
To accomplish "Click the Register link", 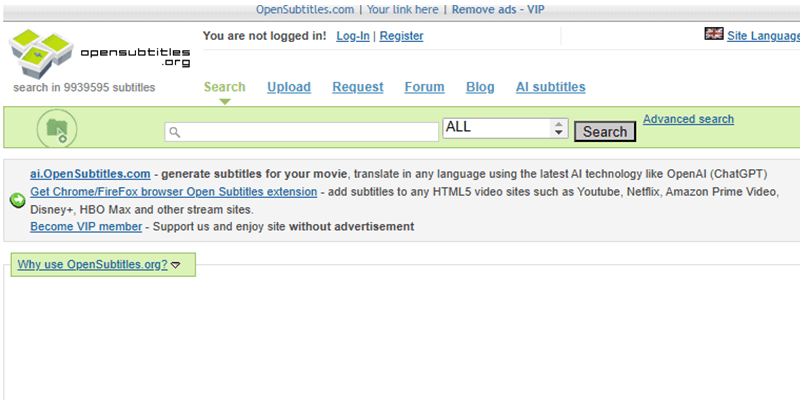I will point(401,36).
